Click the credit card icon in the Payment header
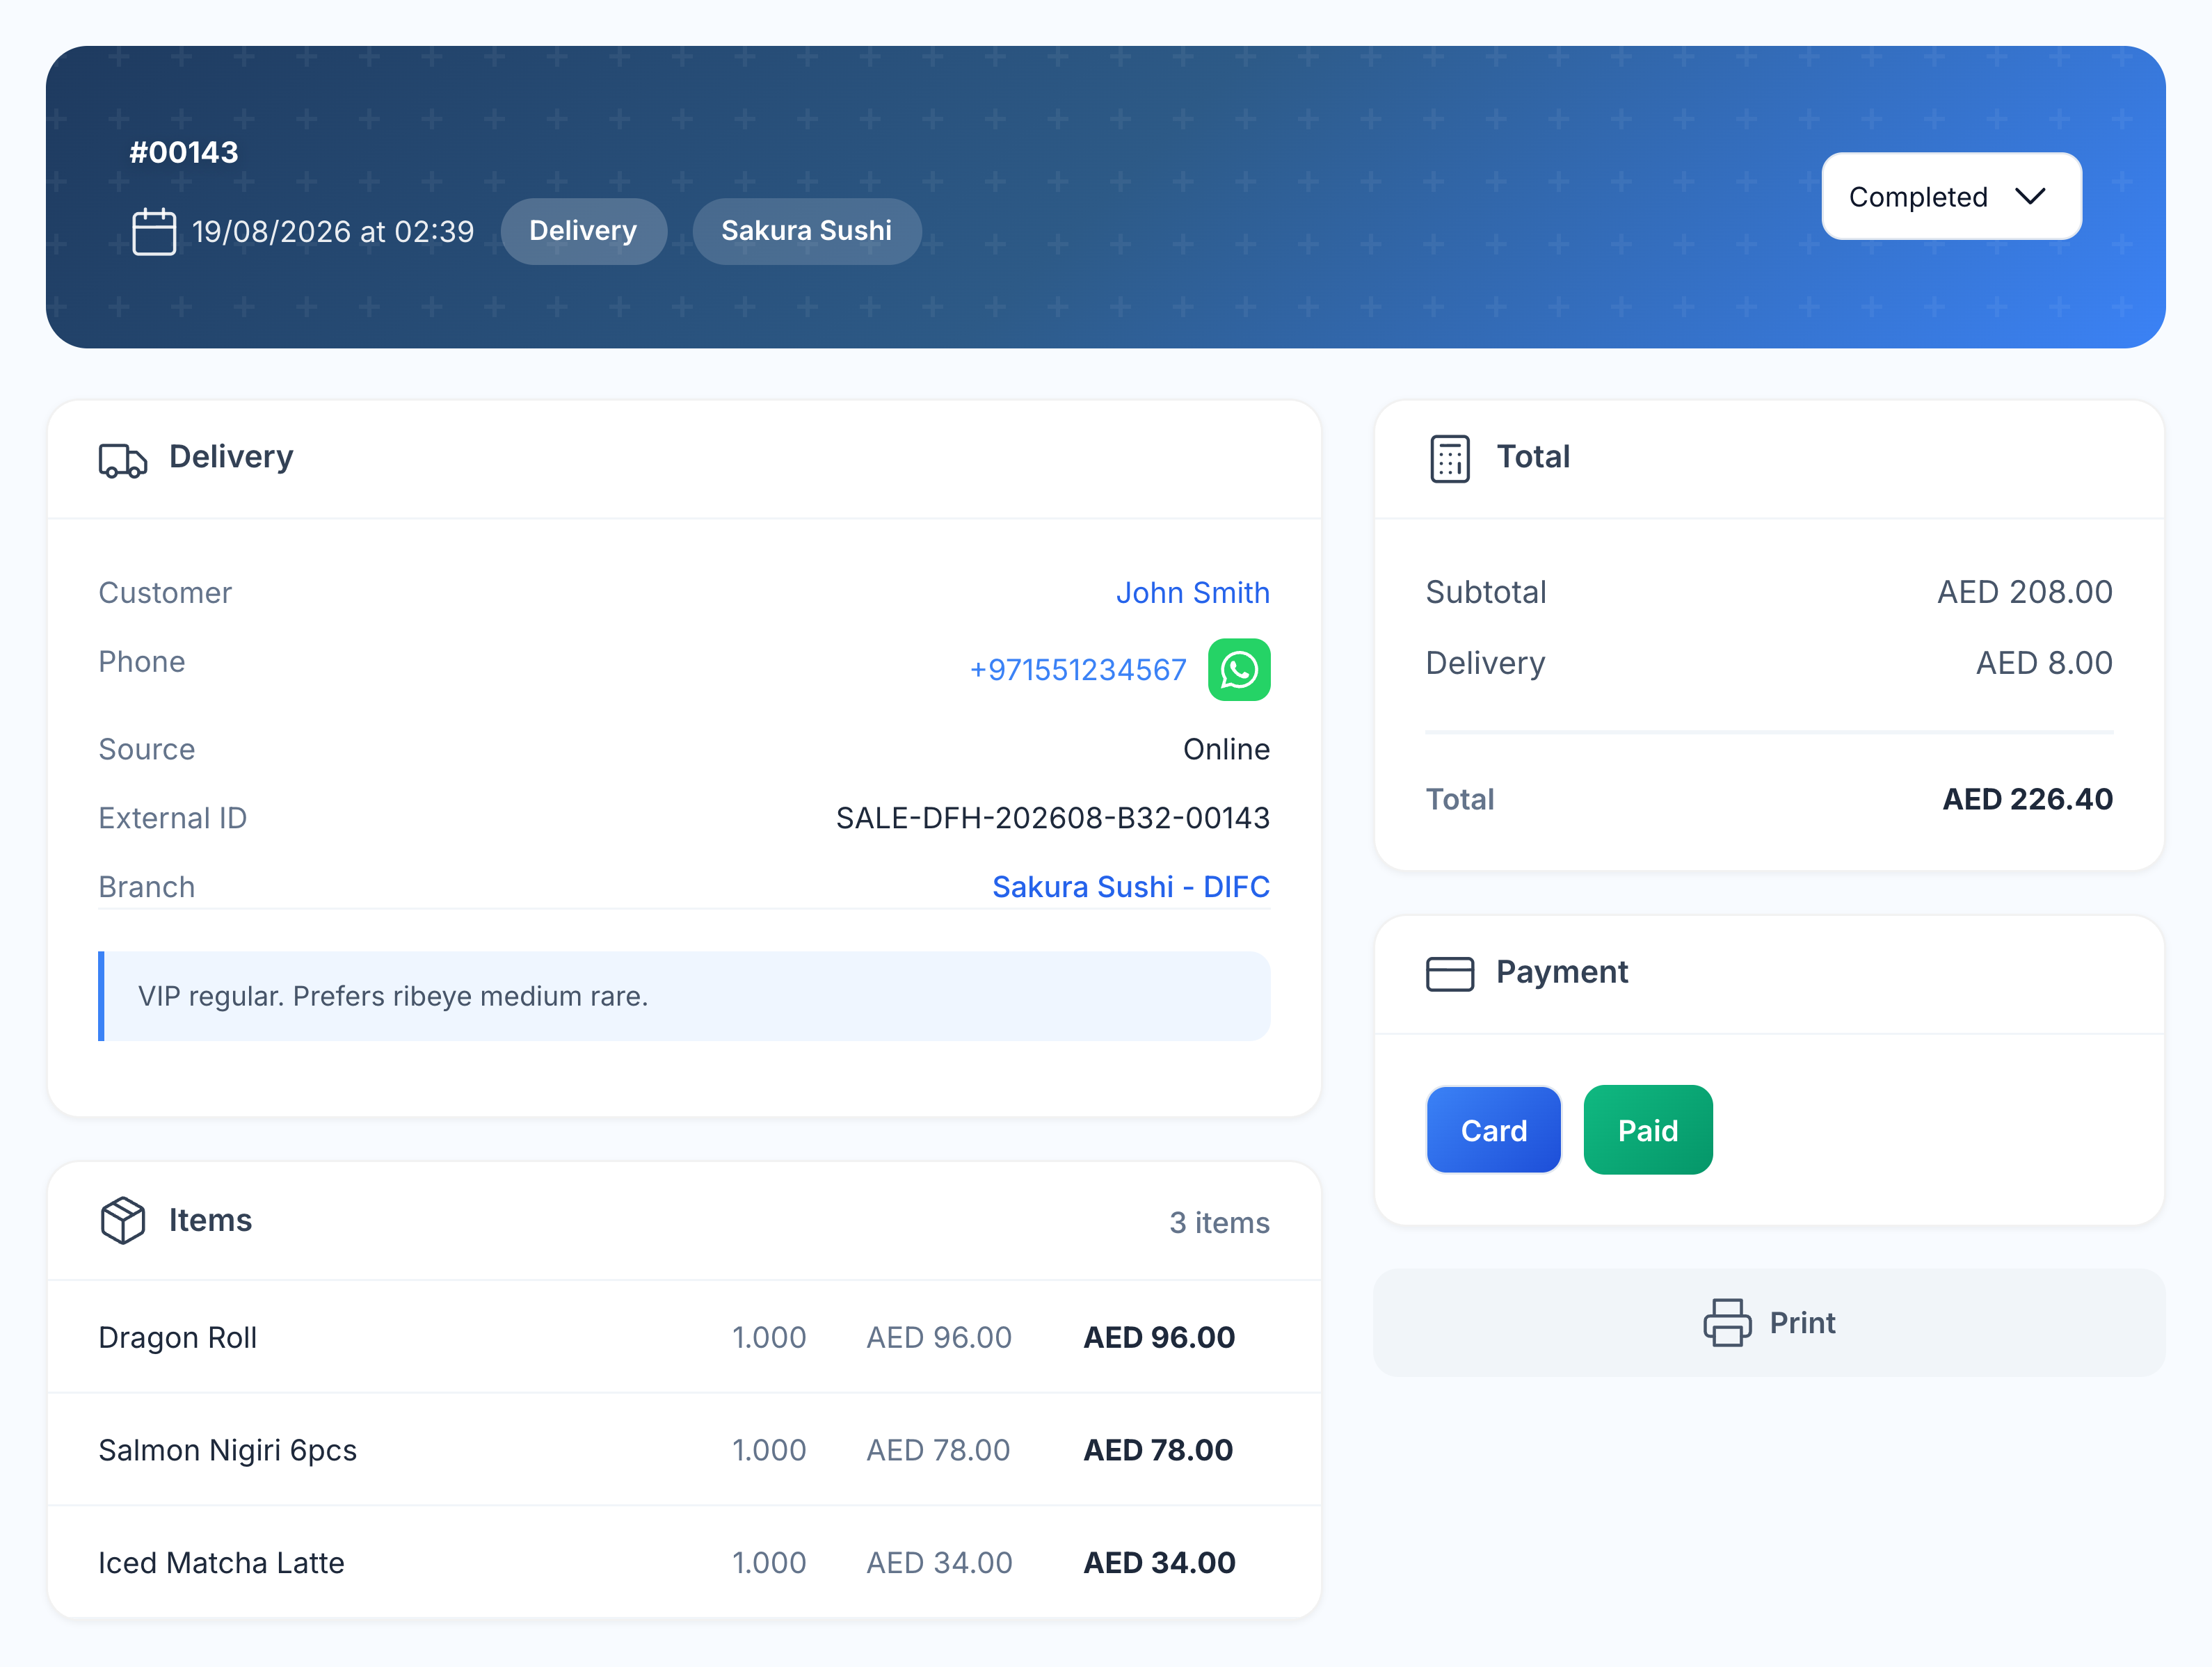This screenshot has height=1667, width=2212. pyautogui.click(x=1449, y=973)
